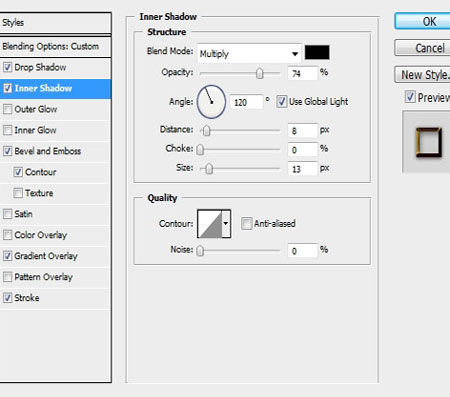Select the Satin effect label
Image resolution: width=450 pixels, height=397 pixels.
23,214
